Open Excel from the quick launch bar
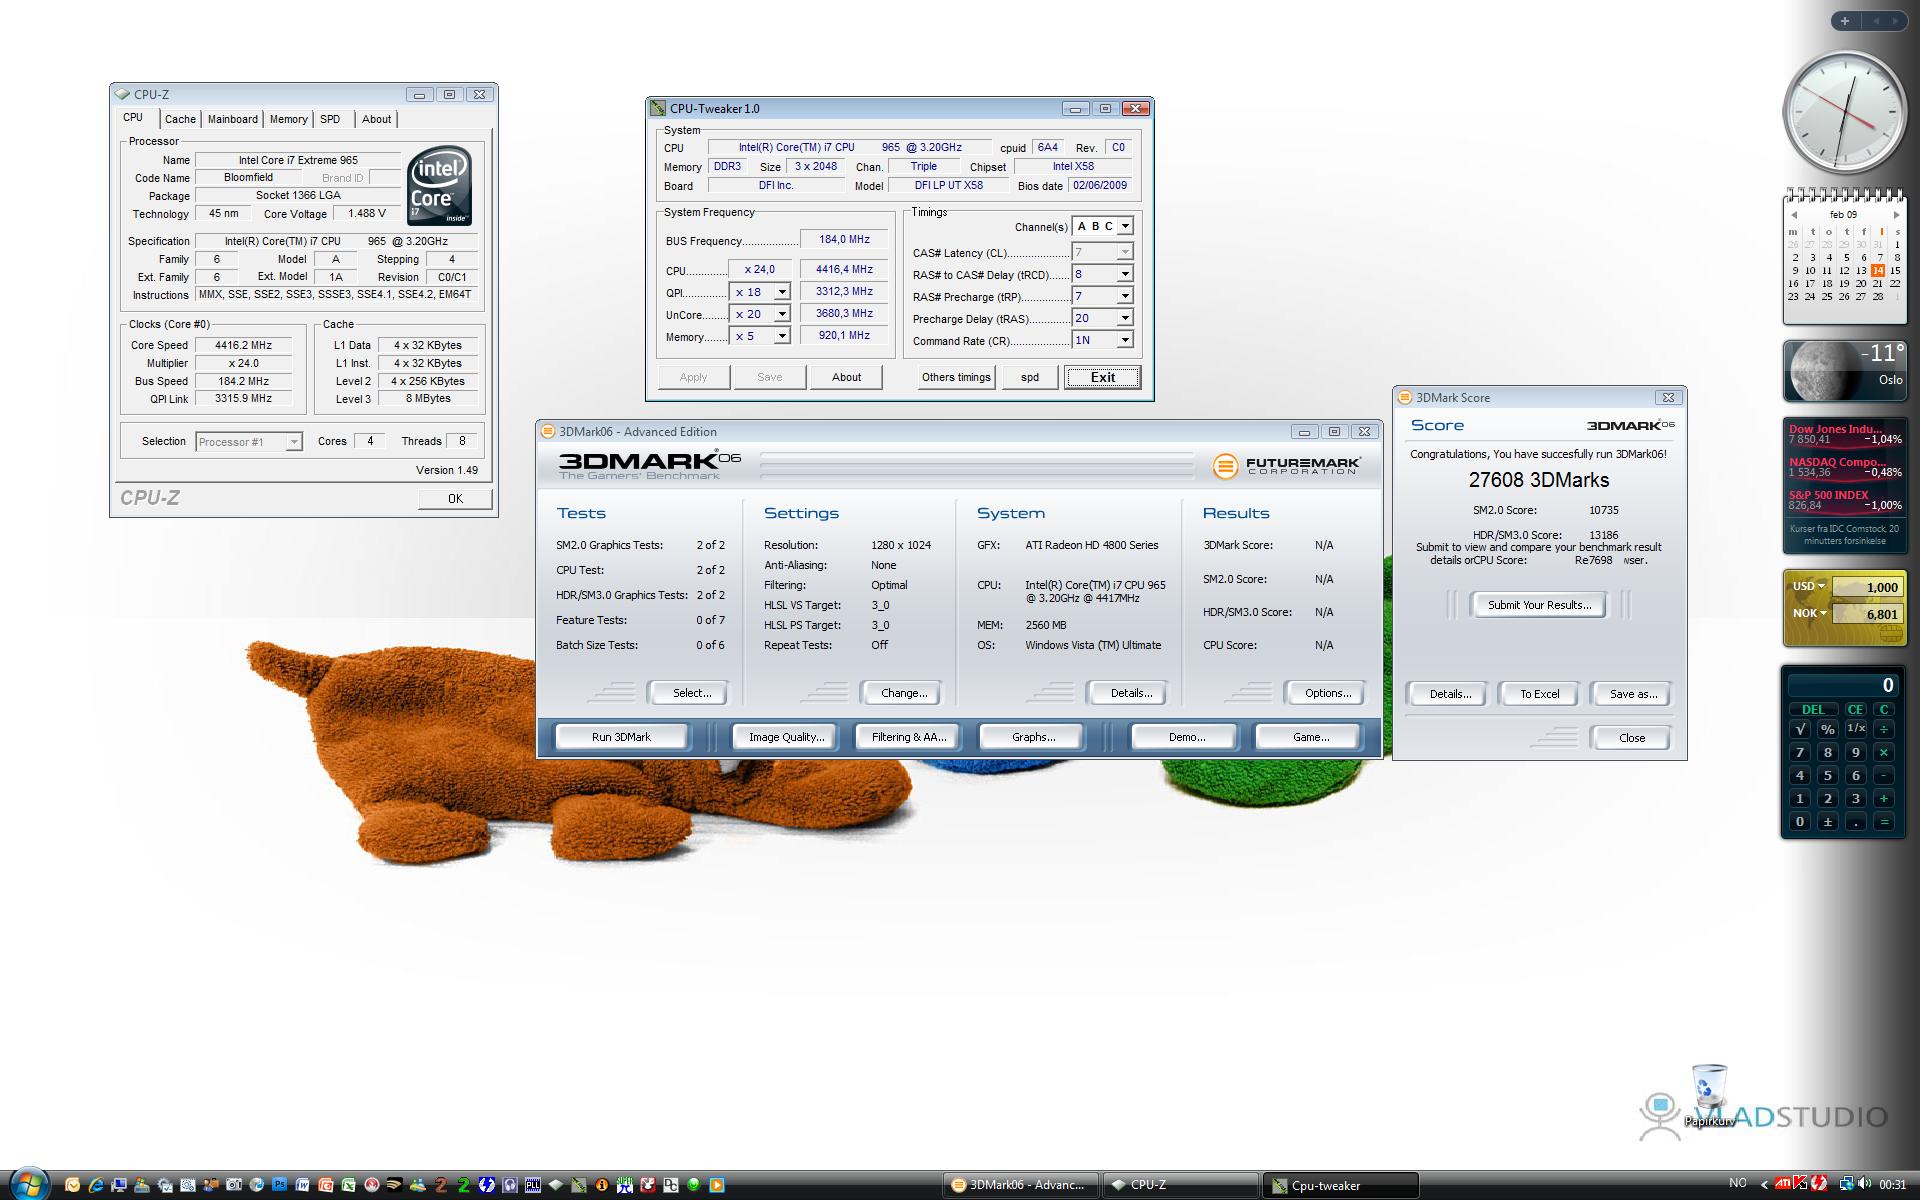Viewport: 1920px width, 1200px height. tap(348, 1185)
